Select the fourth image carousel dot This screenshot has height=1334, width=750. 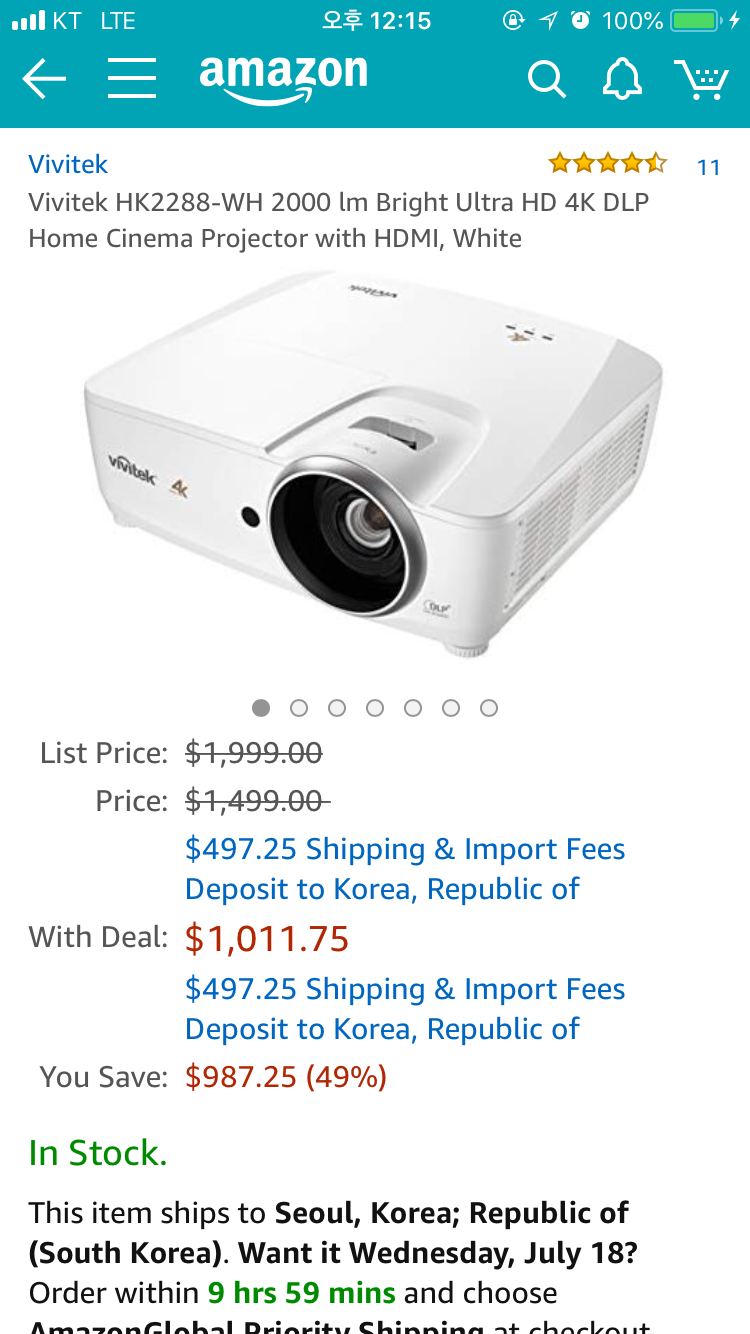click(375, 708)
